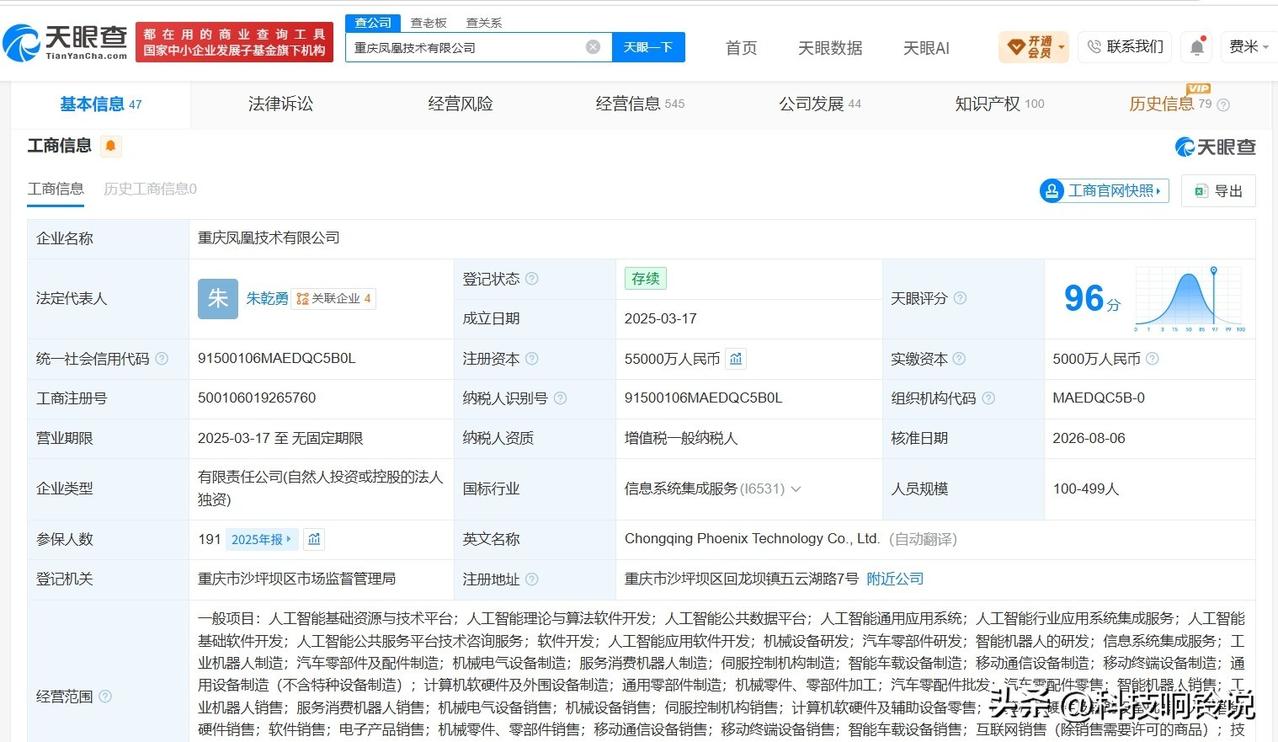Click the orange bell beside 工商信息
The height and width of the screenshot is (742, 1278).
tap(110, 146)
